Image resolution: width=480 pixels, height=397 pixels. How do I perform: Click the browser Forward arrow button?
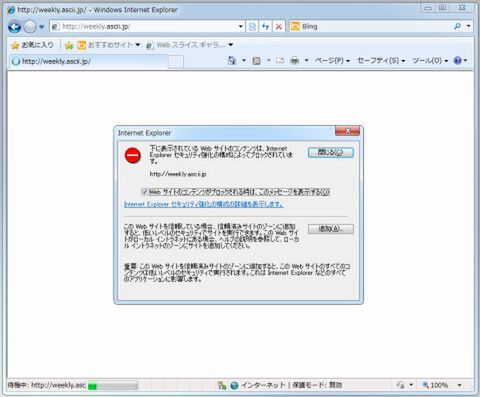tap(30, 27)
